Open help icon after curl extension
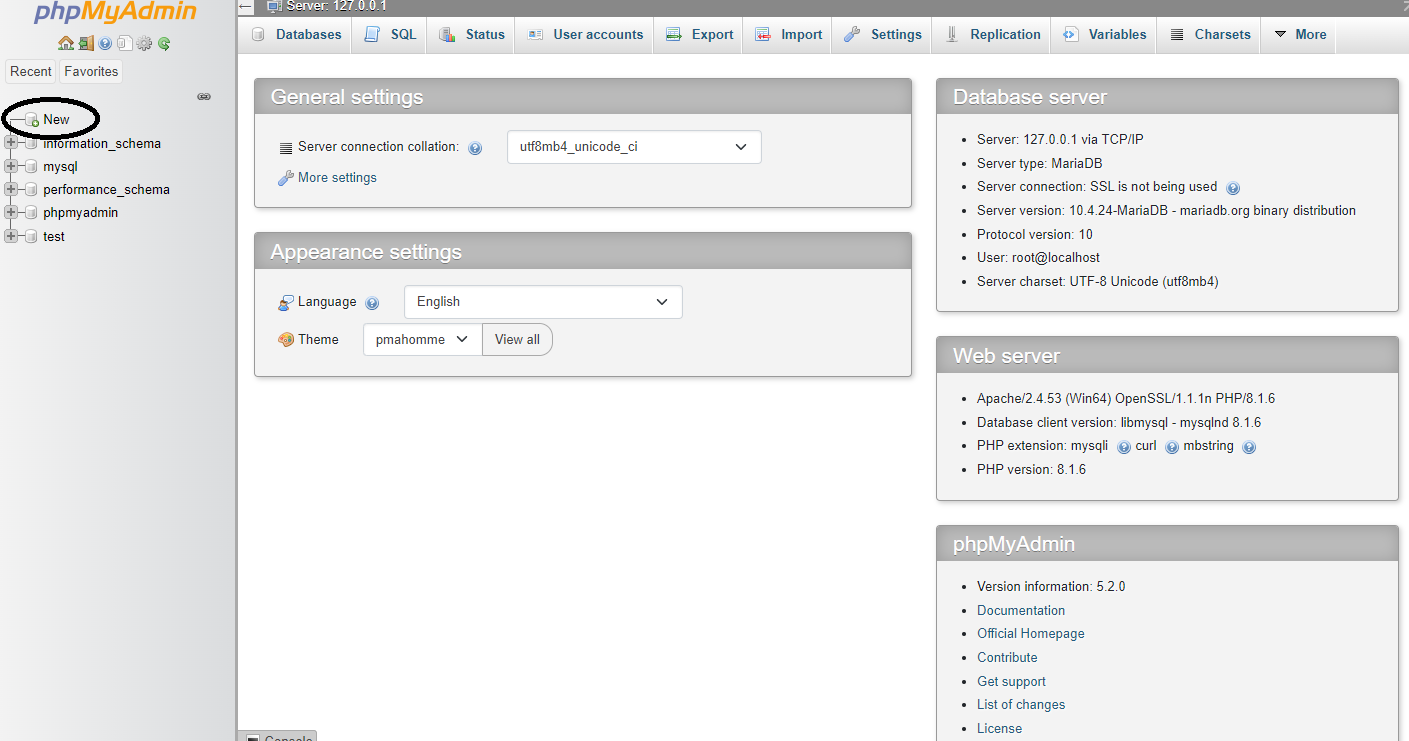 1172,447
